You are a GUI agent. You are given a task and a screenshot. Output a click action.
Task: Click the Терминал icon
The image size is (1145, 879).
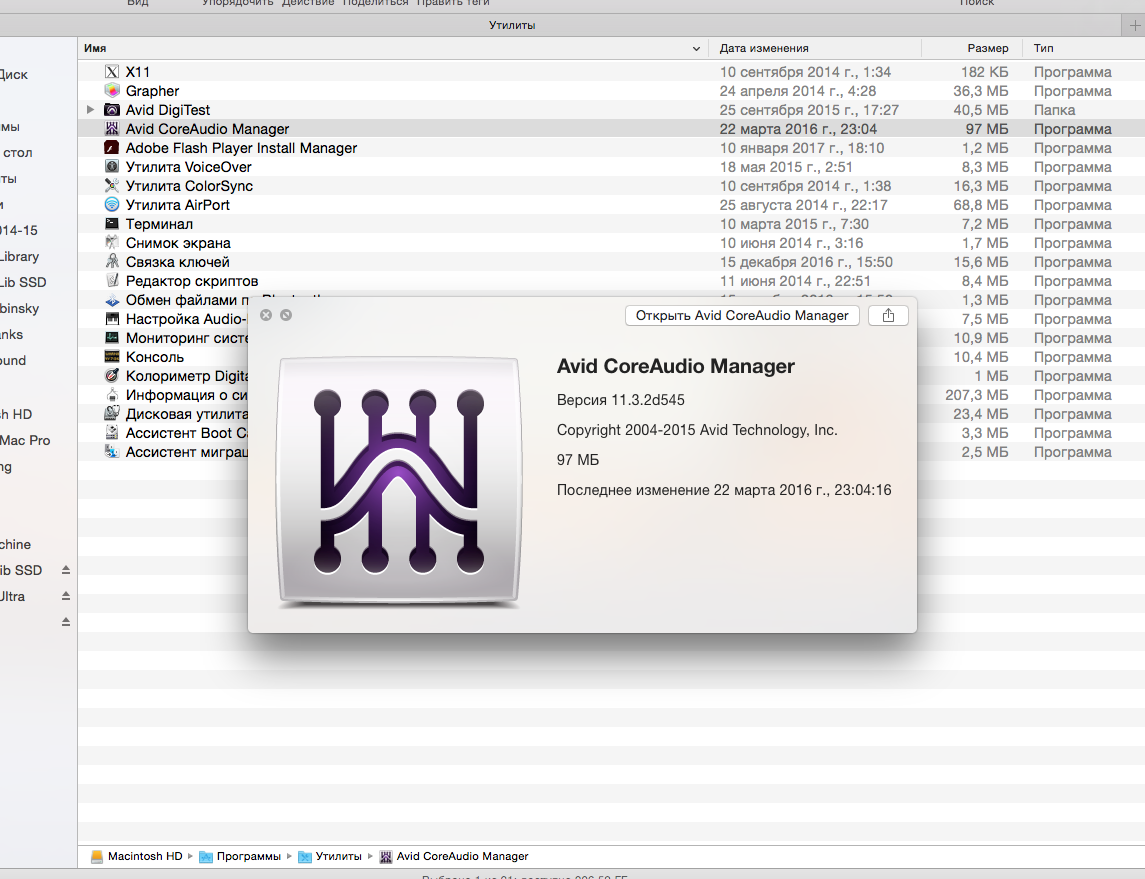[112, 223]
